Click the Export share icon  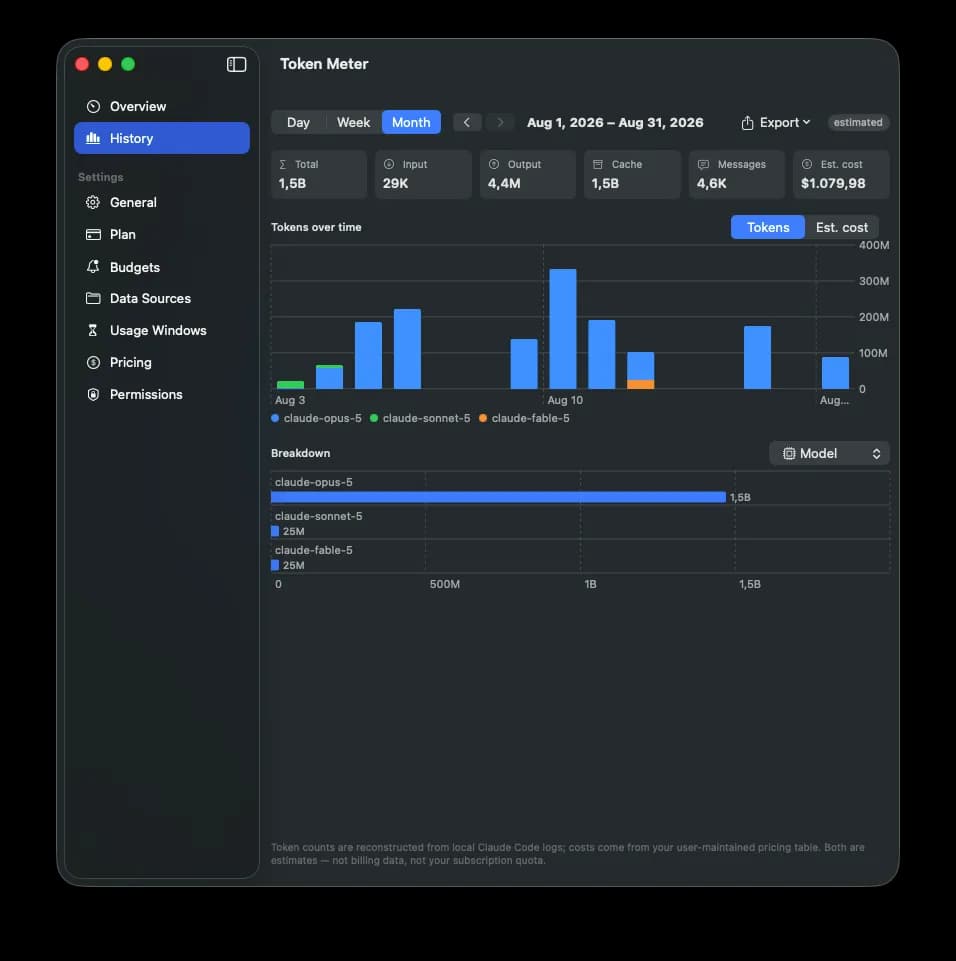(747, 123)
